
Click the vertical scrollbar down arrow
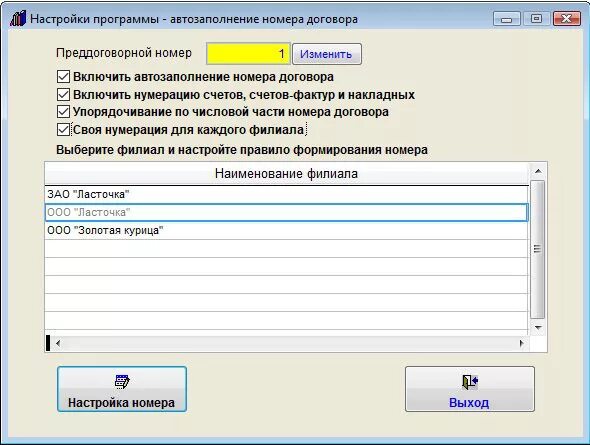538,328
